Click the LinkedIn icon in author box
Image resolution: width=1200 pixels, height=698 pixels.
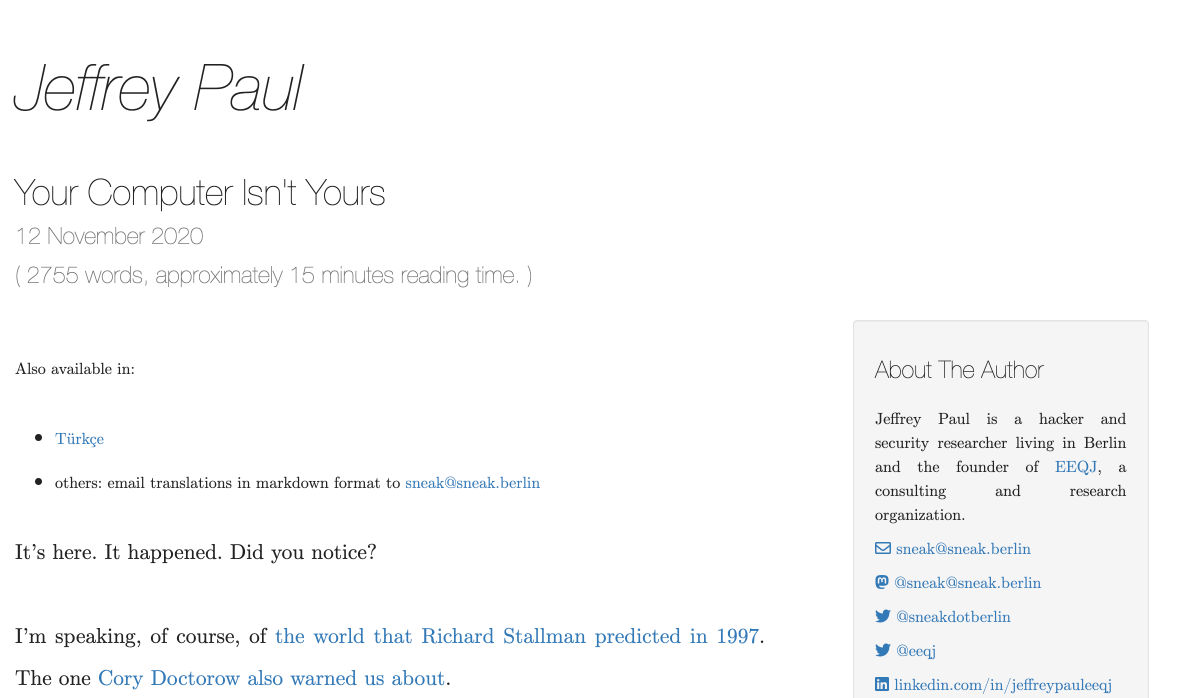[882, 684]
